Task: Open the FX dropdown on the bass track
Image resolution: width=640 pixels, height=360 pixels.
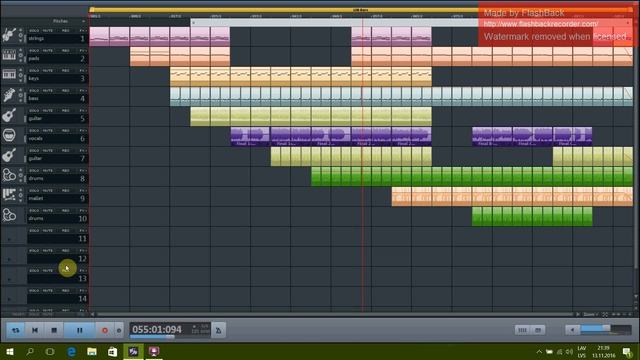Action: coord(83,91)
